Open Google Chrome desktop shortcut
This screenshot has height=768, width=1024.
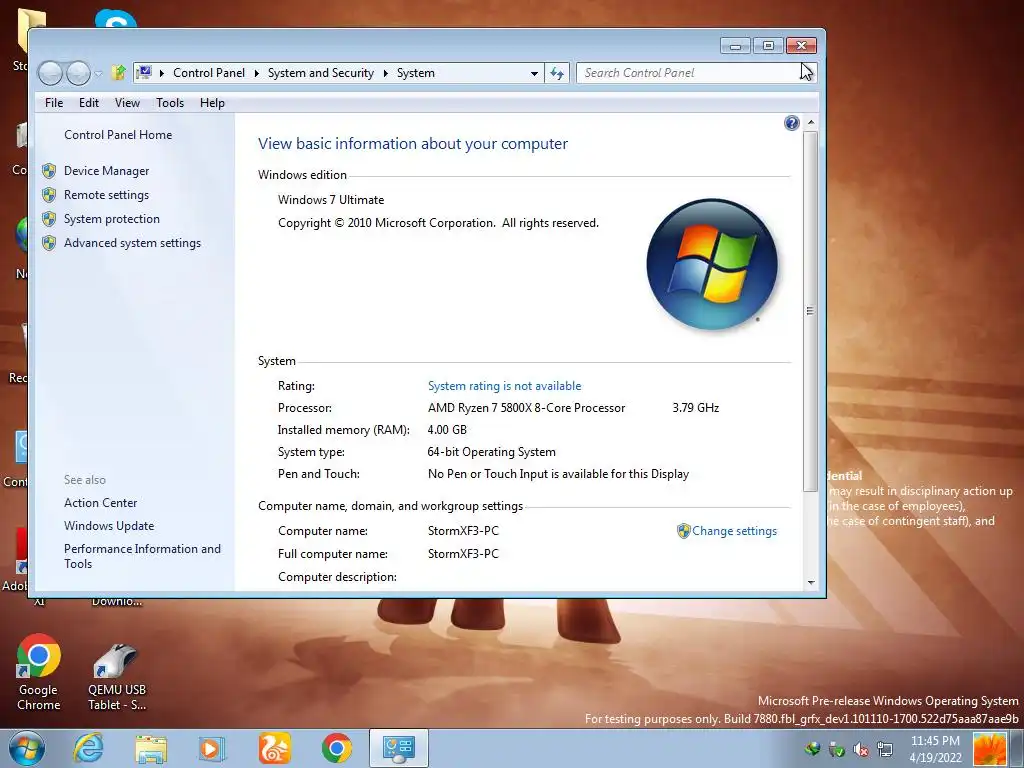(39, 672)
